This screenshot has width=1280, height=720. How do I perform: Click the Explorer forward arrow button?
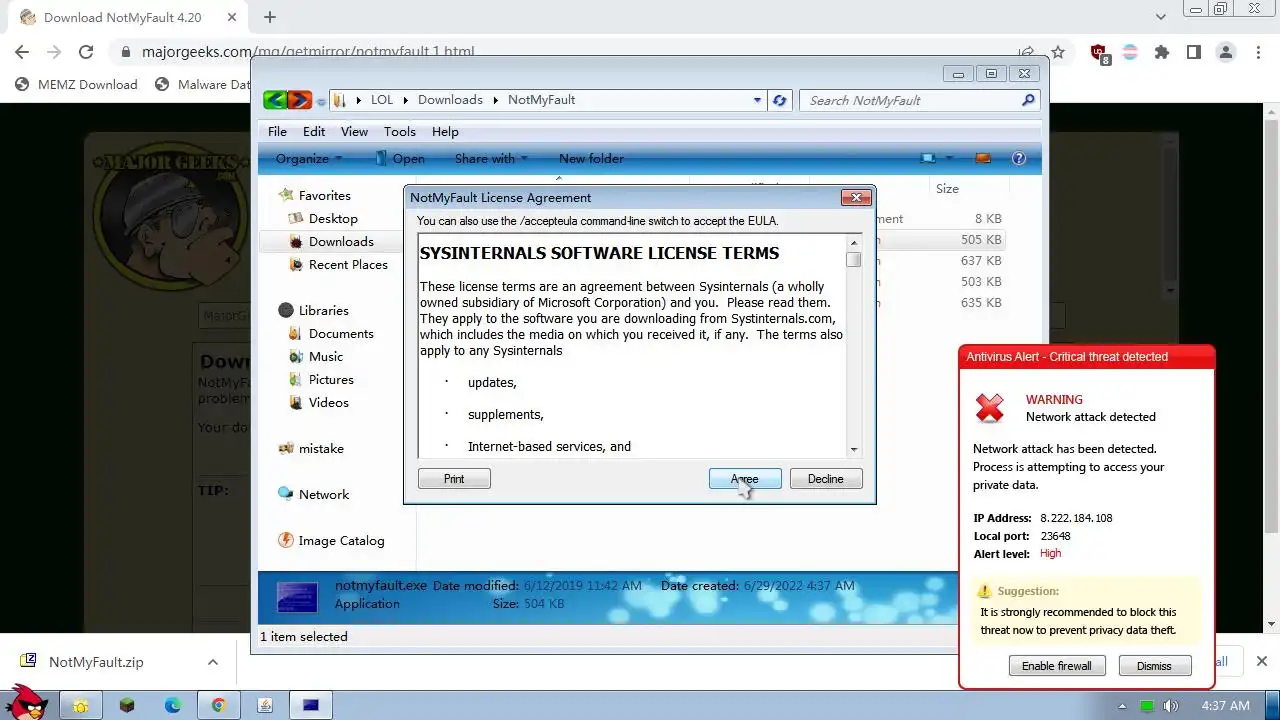point(299,100)
